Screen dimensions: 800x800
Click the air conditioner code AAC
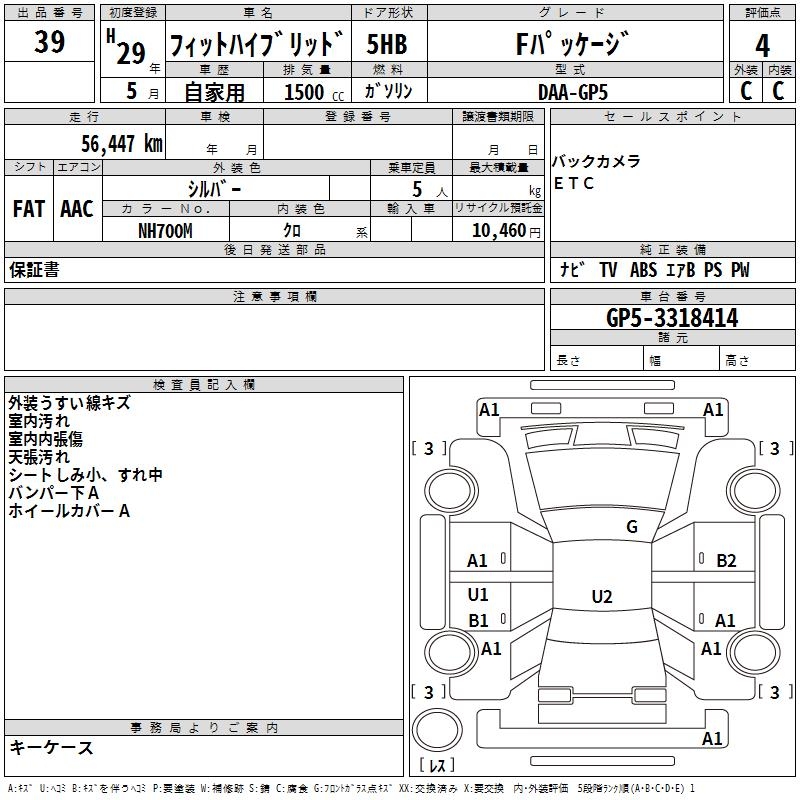click(77, 209)
